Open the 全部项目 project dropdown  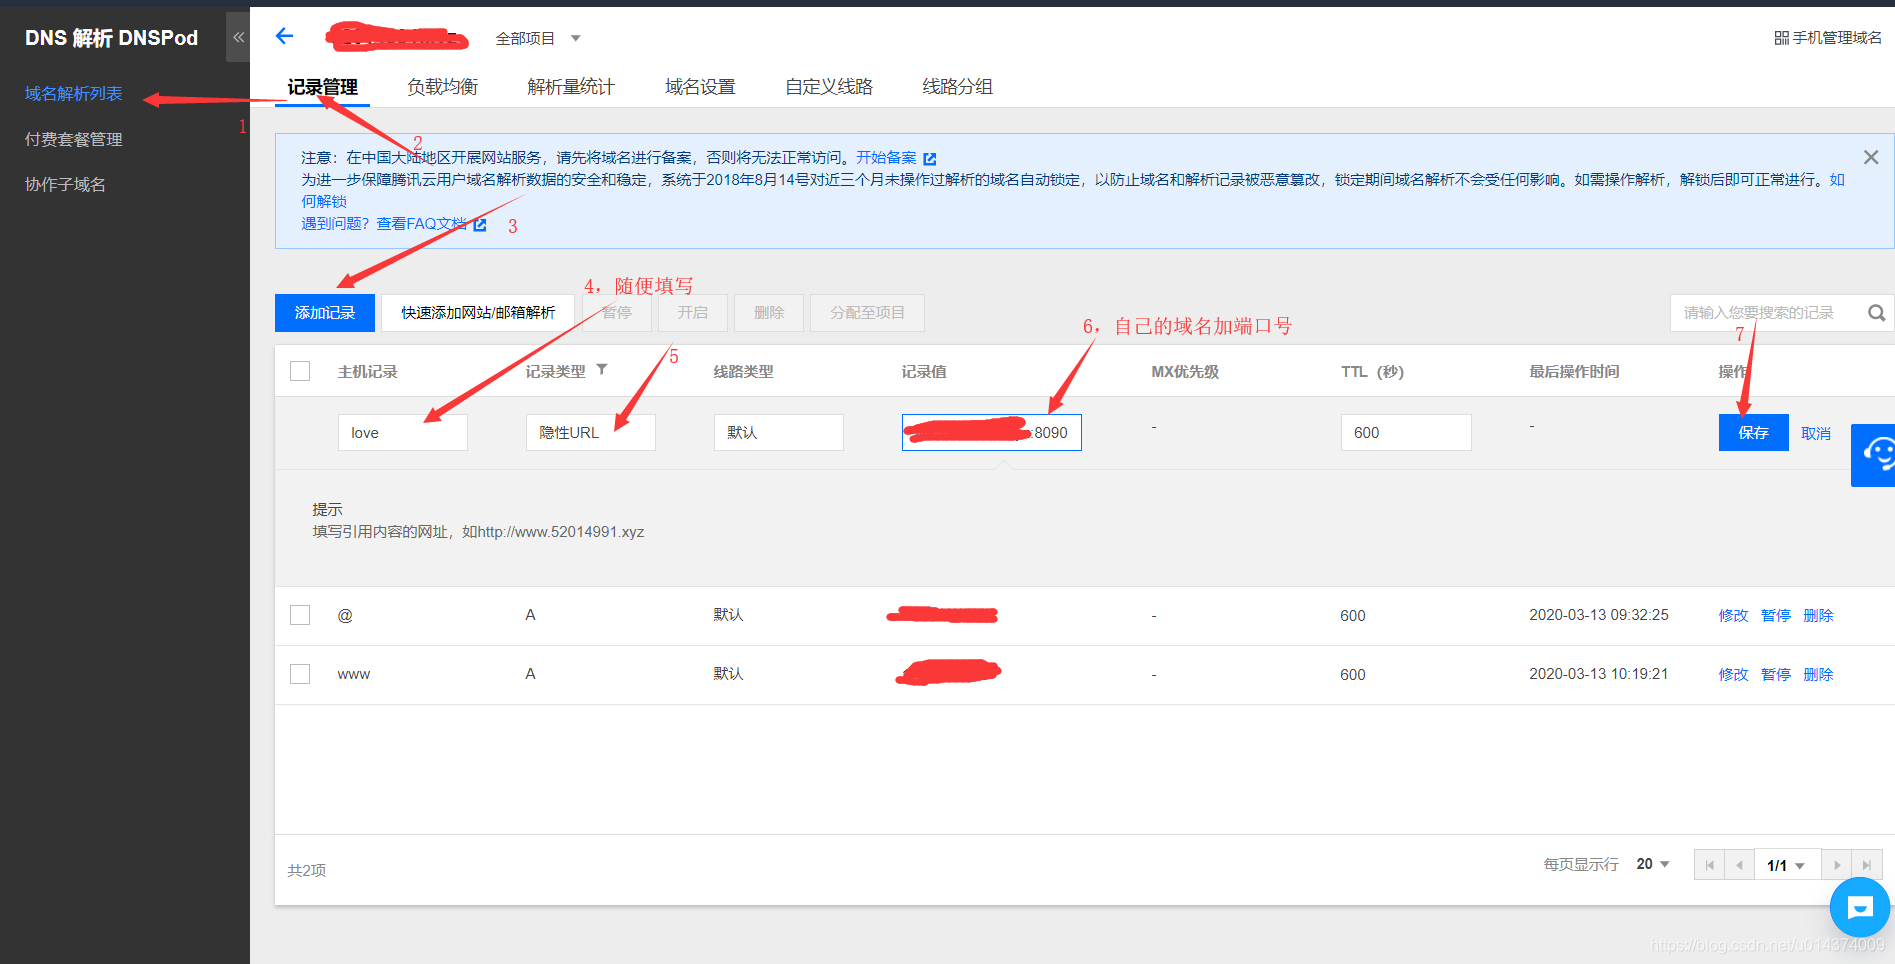coord(538,38)
